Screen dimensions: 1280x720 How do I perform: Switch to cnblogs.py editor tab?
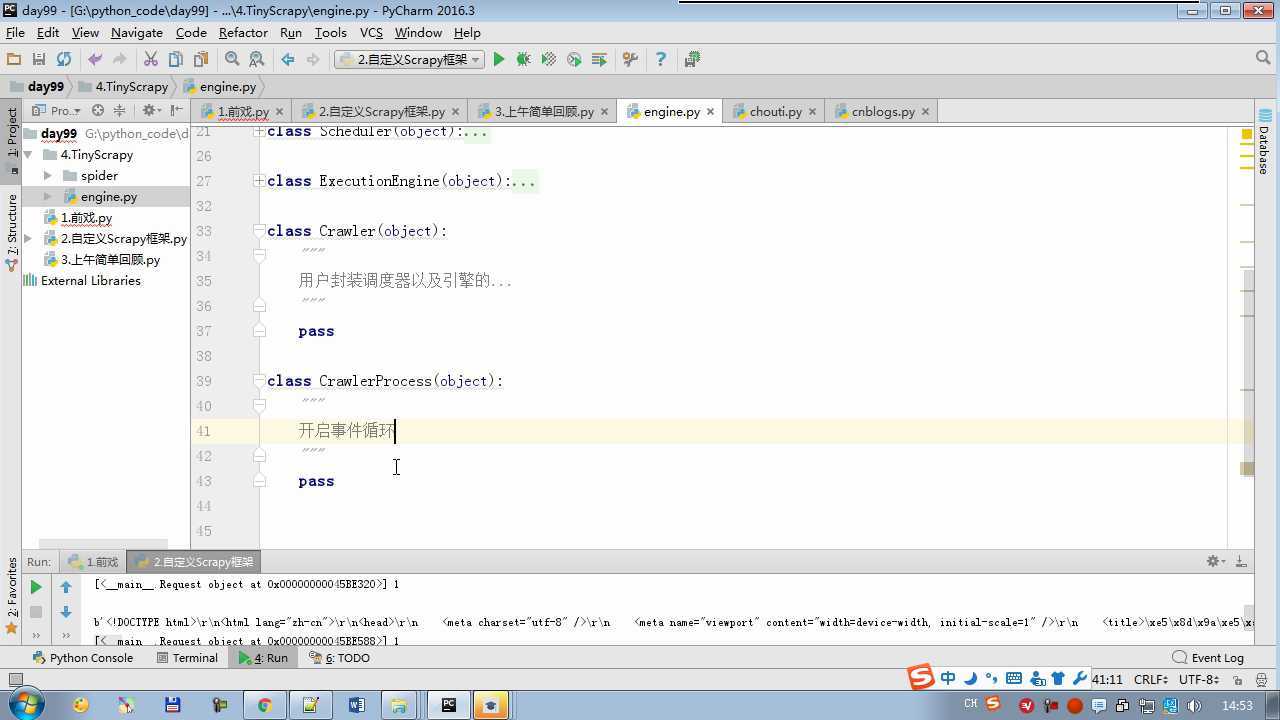[x=883, y=112]
